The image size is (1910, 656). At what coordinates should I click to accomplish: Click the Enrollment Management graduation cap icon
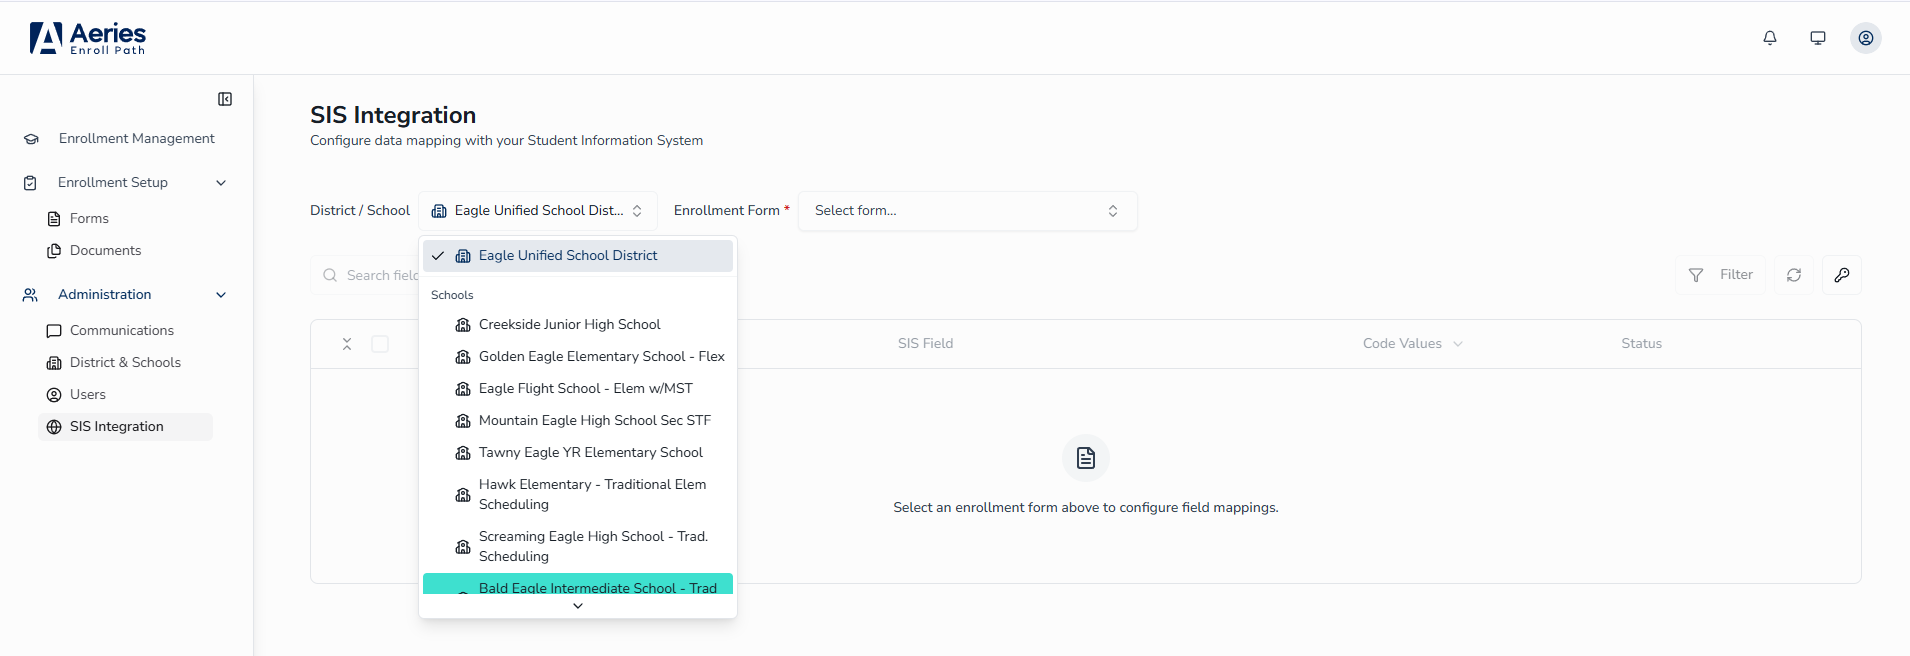[31, 139]
